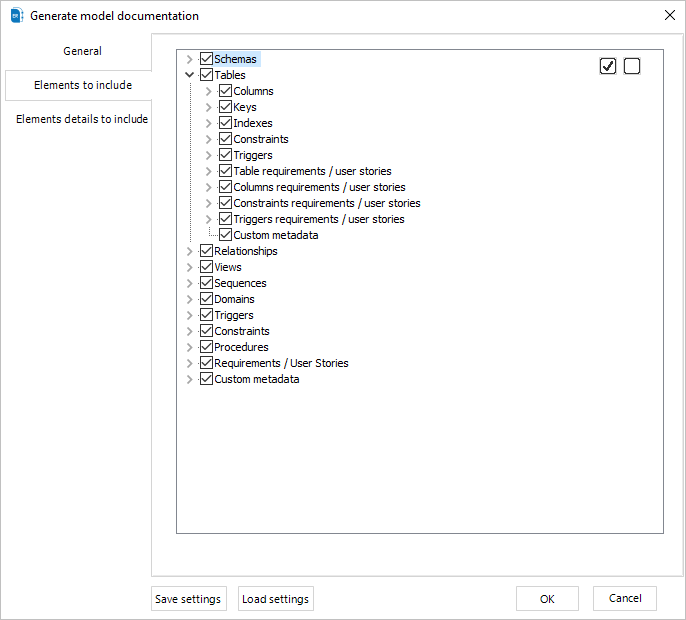Toggle Triggers checkbox under Tables
686x620 pixels.
click(225, 155)
